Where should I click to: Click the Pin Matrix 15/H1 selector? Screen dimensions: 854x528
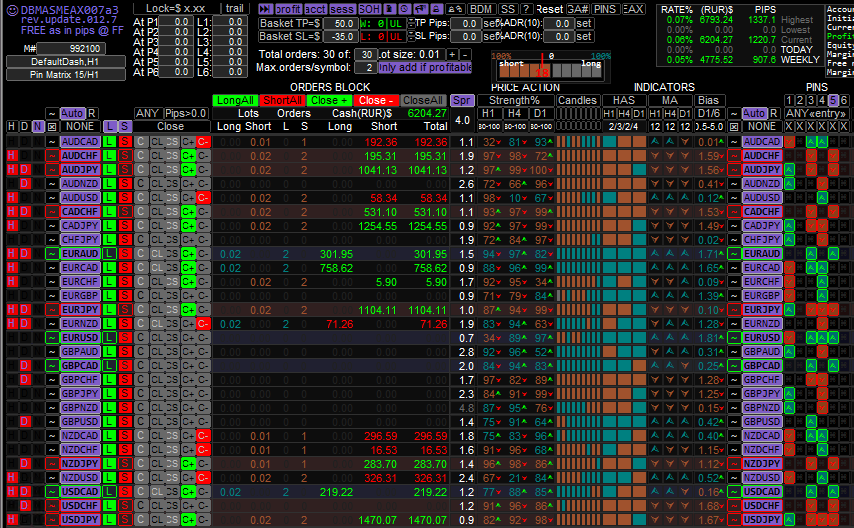click(65, 75)
